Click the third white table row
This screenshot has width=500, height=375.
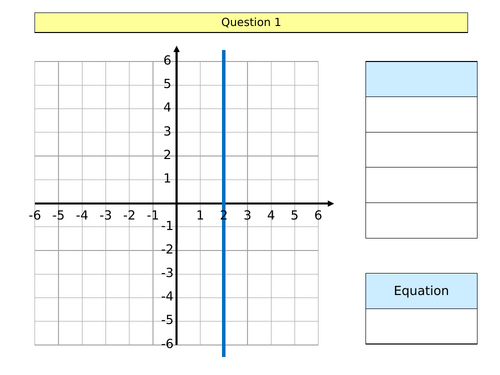click(x=421, y=185)
